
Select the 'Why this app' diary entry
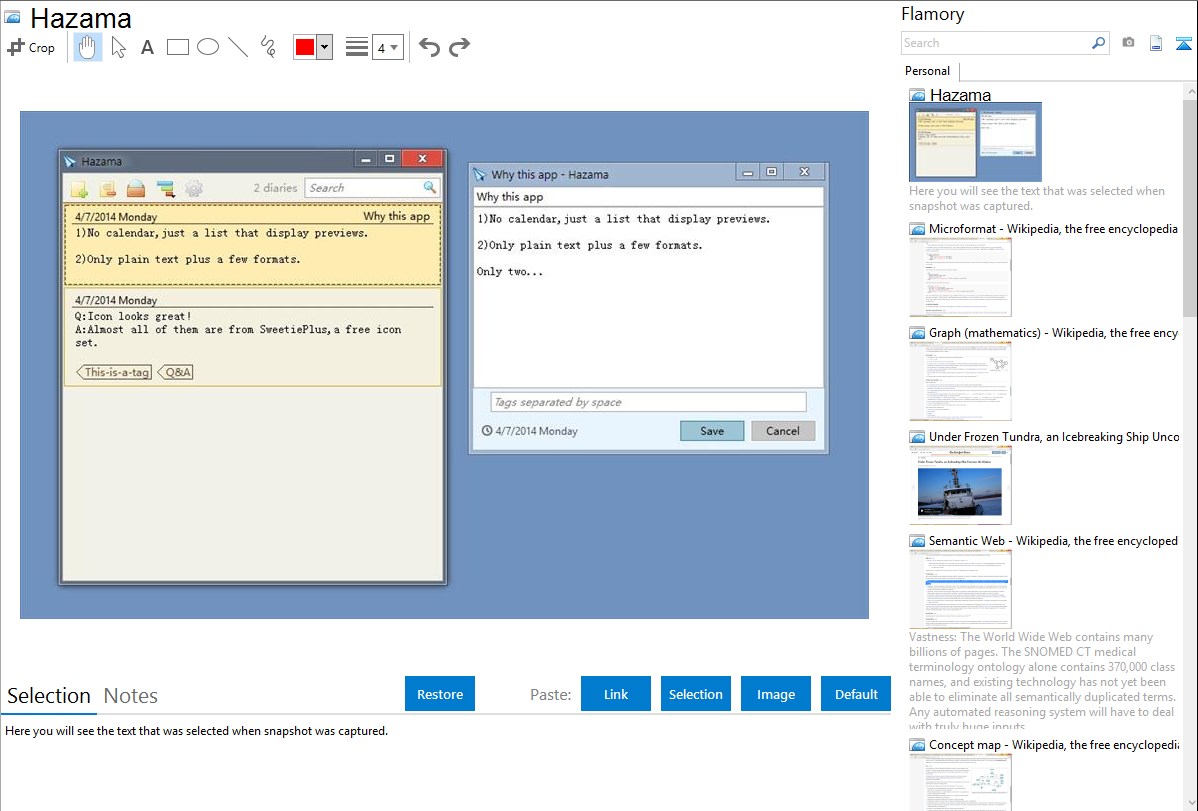(x=253, y=245)
